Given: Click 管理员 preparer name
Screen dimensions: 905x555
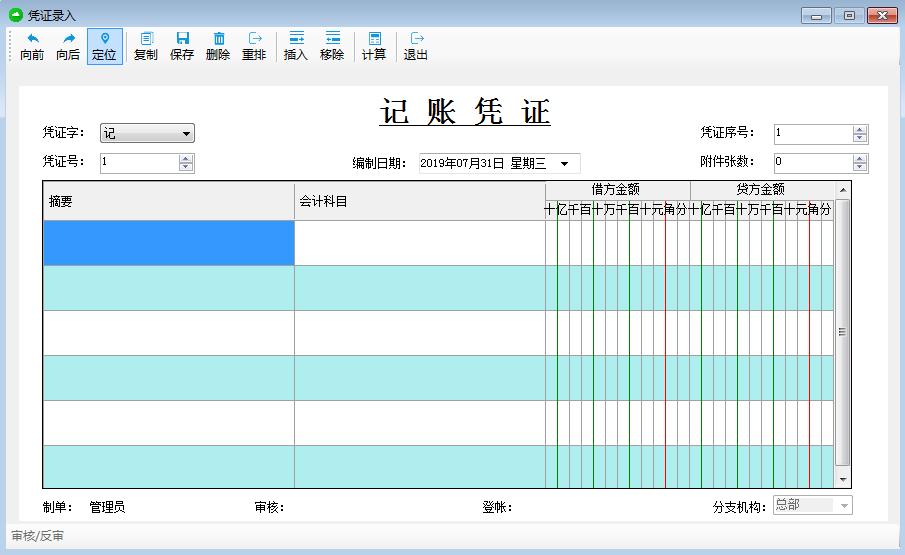Looking at the screenshot, I should click(107, 507).
